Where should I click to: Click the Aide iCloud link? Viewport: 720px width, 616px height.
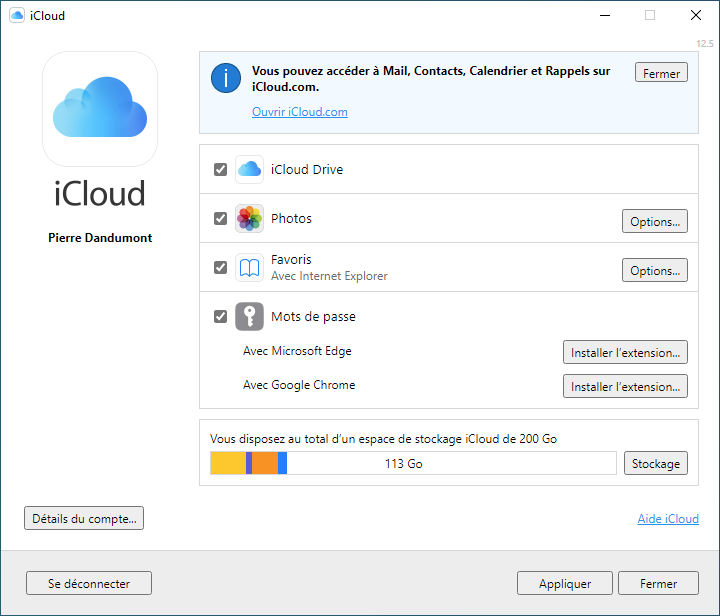point(668,519)
